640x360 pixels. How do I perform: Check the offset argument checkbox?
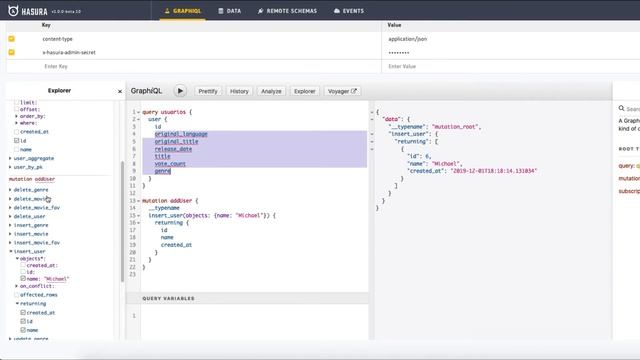pyautogui.click(x=17, y=109)
